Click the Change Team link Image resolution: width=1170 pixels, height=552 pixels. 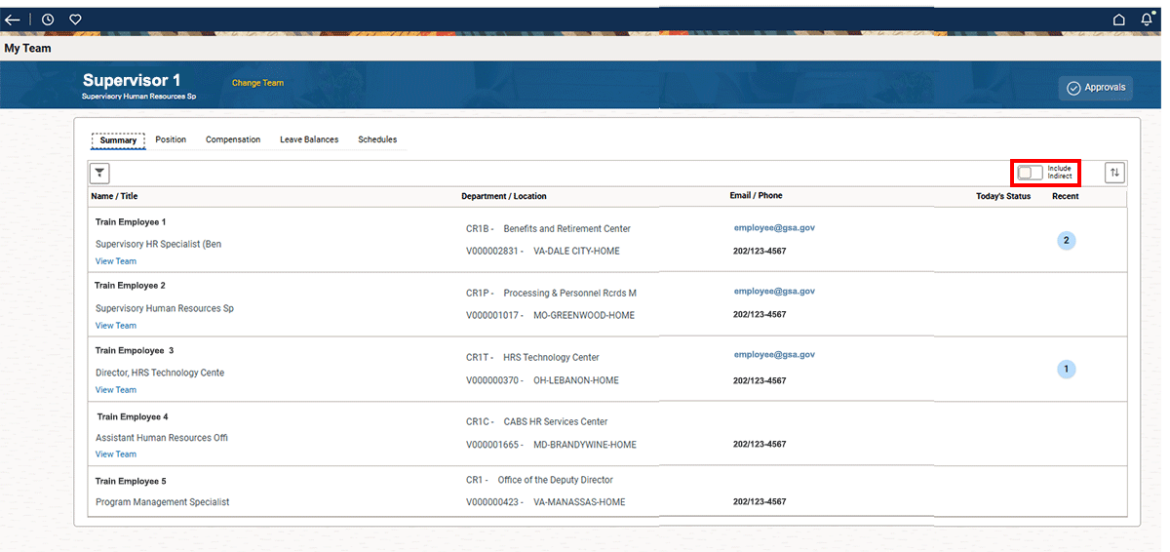(258, 83)
